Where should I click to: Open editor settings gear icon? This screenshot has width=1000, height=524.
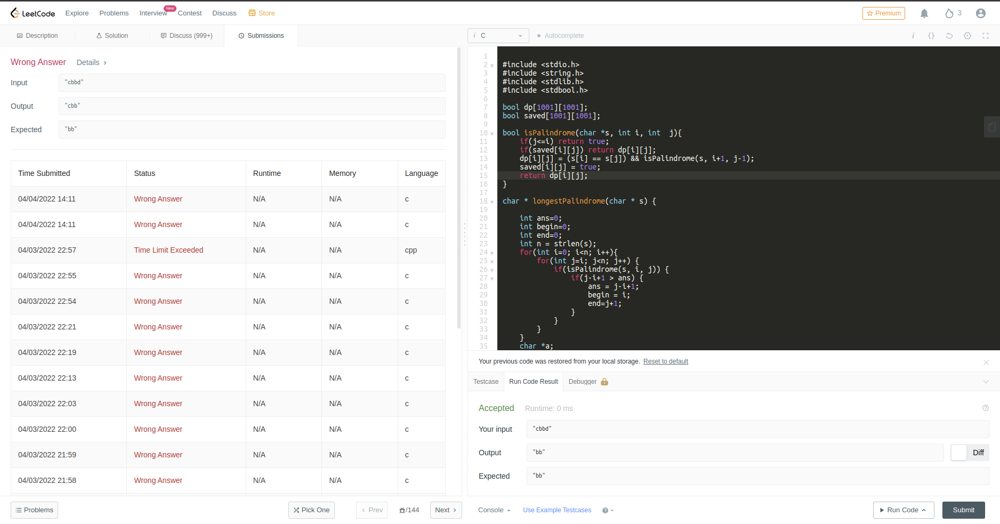pos(967,36)
